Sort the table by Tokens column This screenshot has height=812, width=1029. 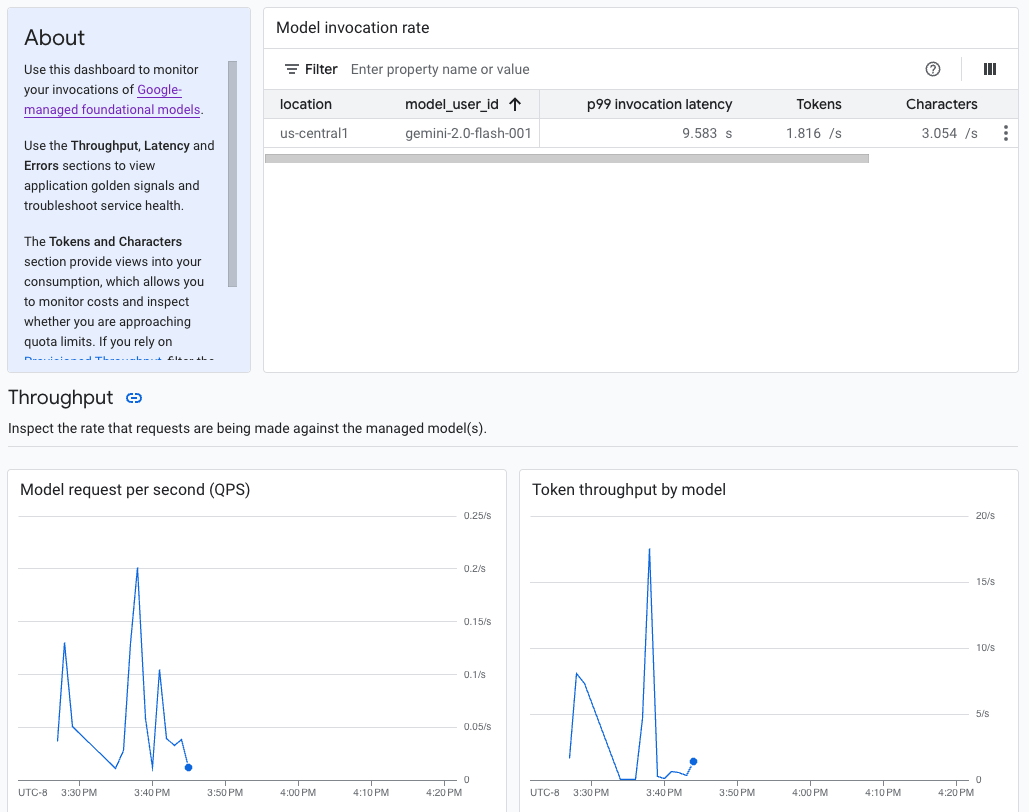(x=818, y=103)
